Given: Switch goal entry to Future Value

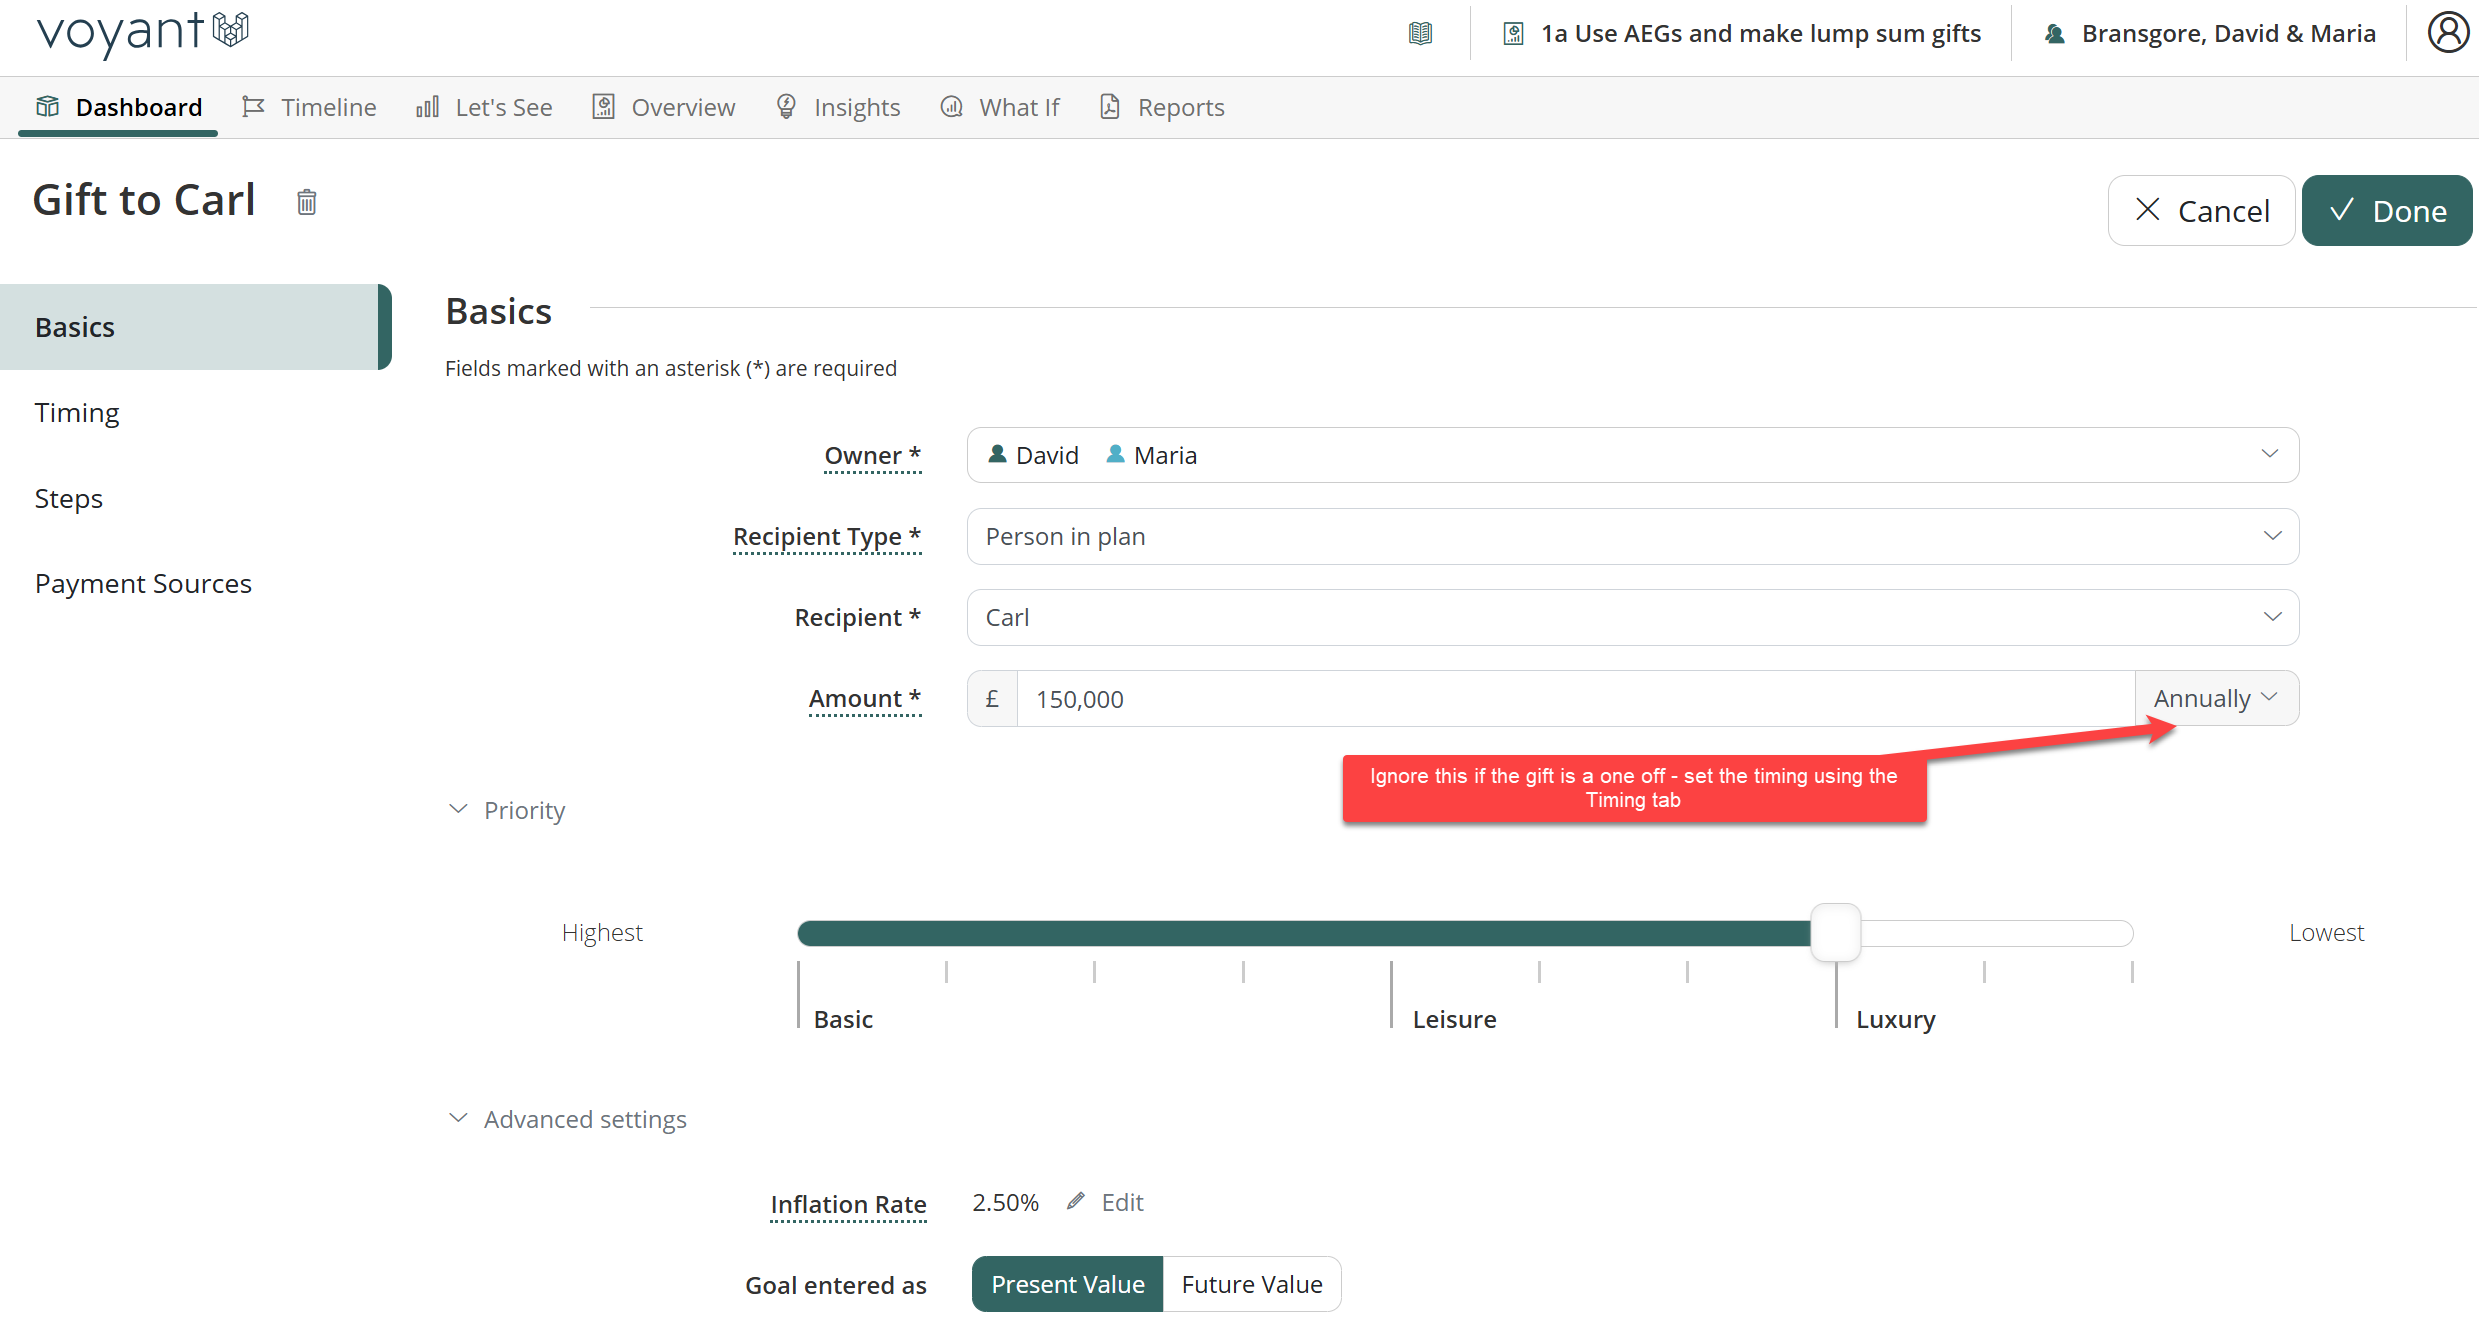Looking at the screenshot, I should tap(1251, 1284).
